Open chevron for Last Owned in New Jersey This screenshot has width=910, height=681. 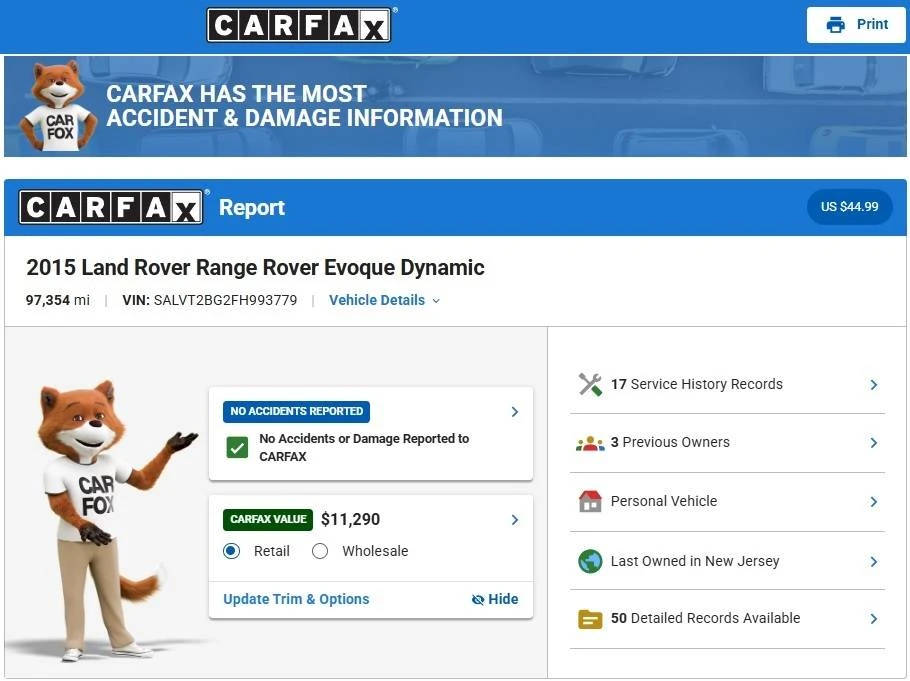tap(873, 562)
